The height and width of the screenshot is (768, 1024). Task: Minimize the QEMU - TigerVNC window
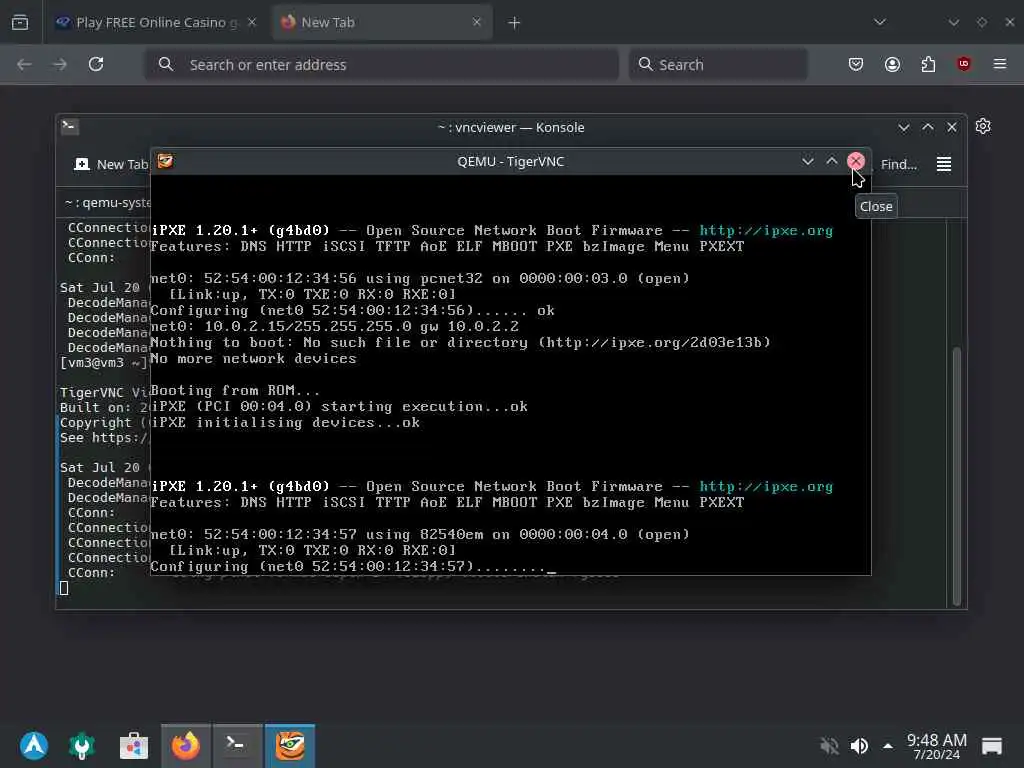808,161
